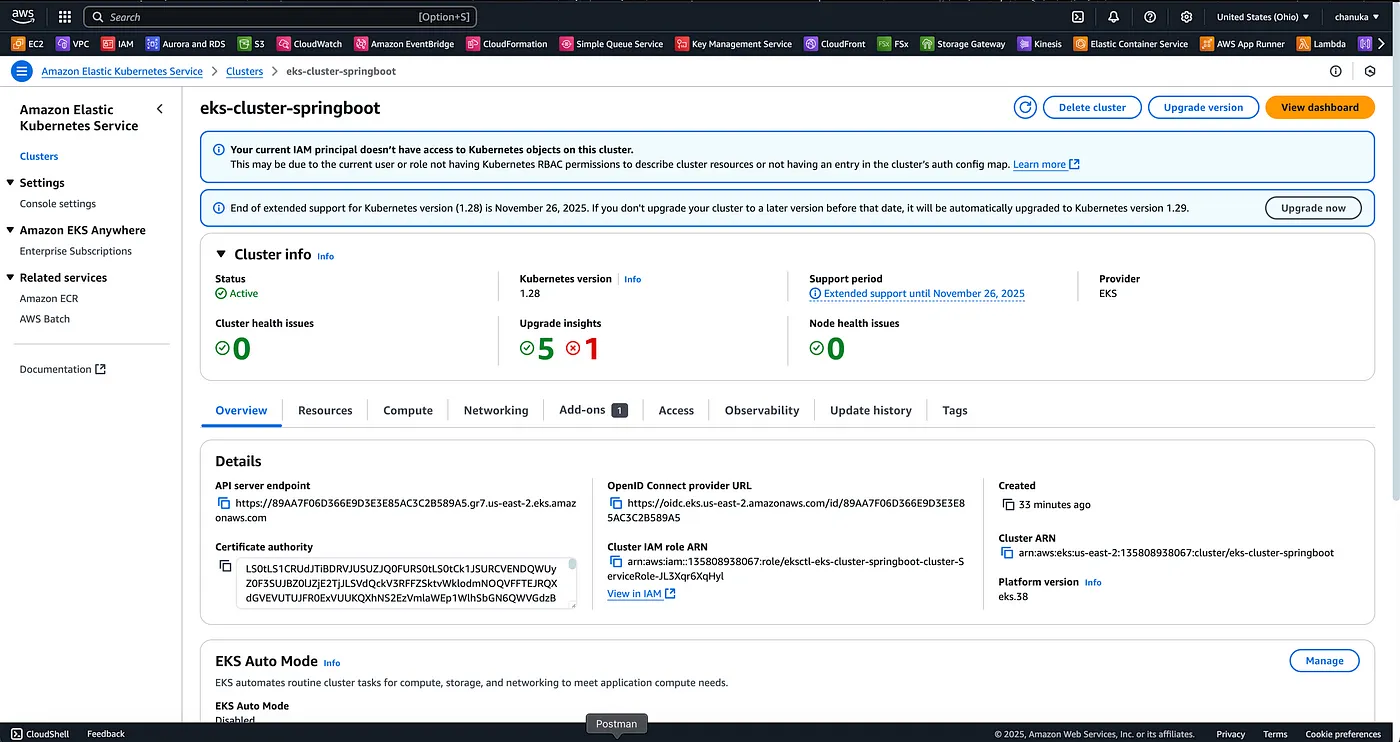
Task: Collapse the Cluster info section
Action: click(x=223, y=255)
